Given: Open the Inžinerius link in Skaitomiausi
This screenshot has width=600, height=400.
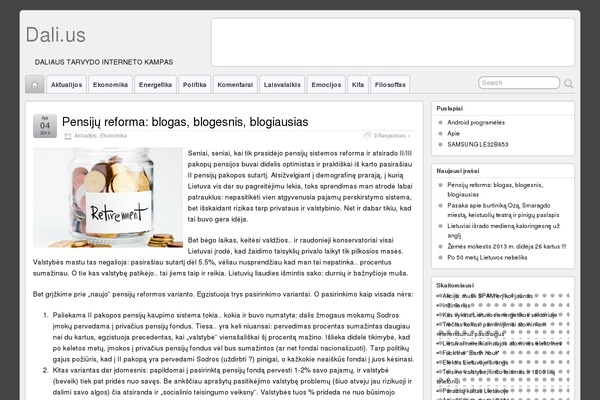Looking at the screenshot, I should pyautogui.click(x=457, y=305).
